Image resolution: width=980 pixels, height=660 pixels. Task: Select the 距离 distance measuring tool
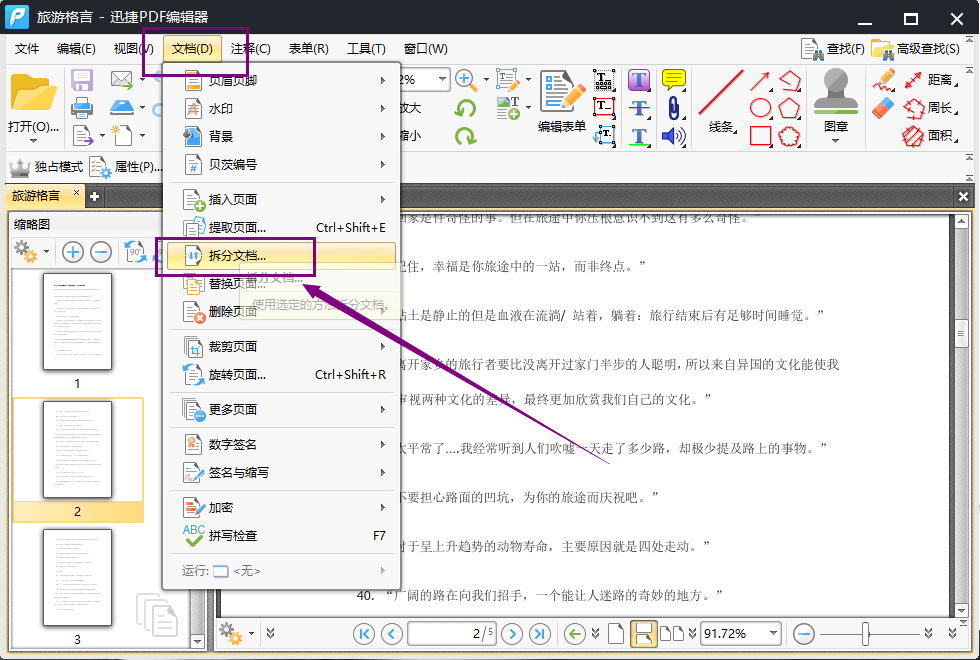point(931,80)
